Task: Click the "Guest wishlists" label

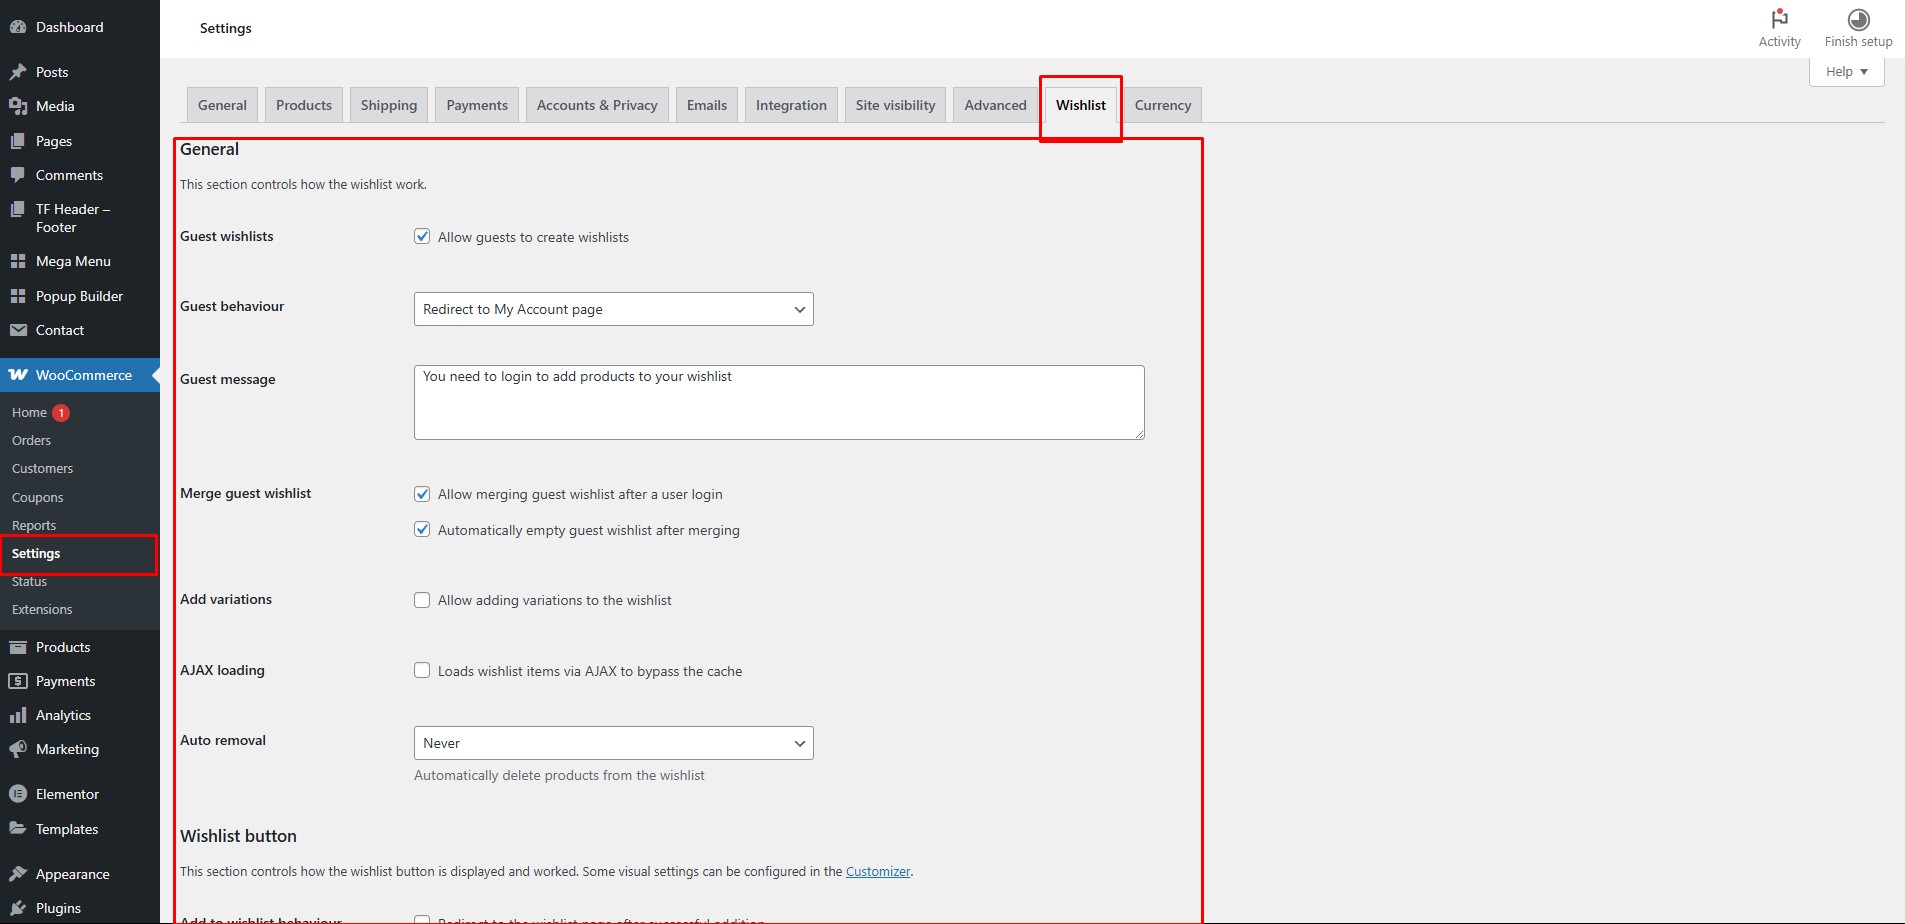Action: coord(227,236)
